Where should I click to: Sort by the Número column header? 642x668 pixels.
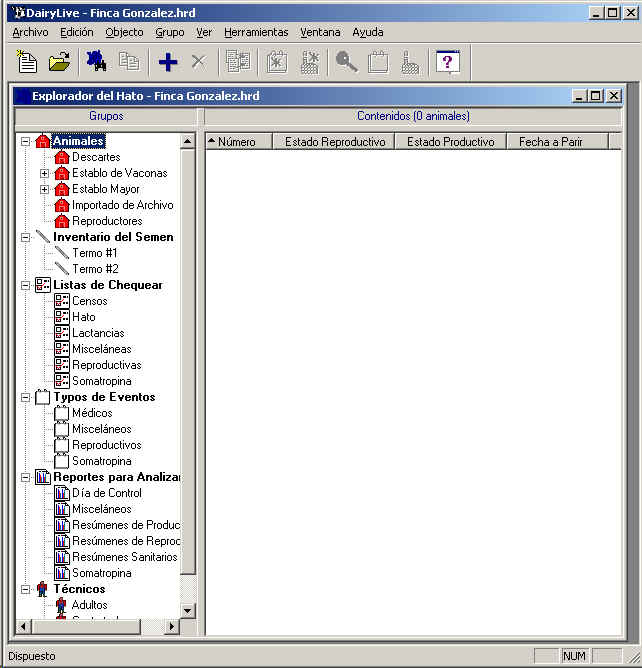(x=237, y=142)
